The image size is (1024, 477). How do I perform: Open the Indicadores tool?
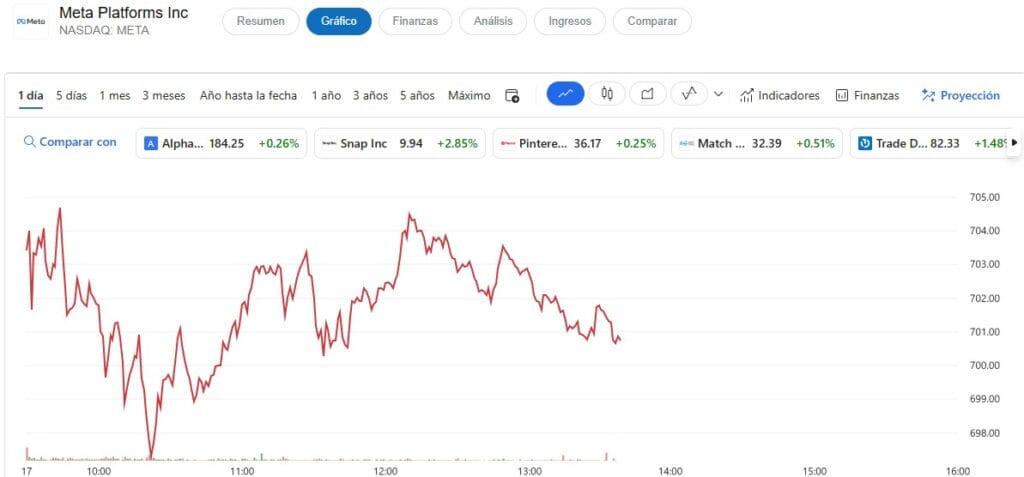tap(779, 95)
